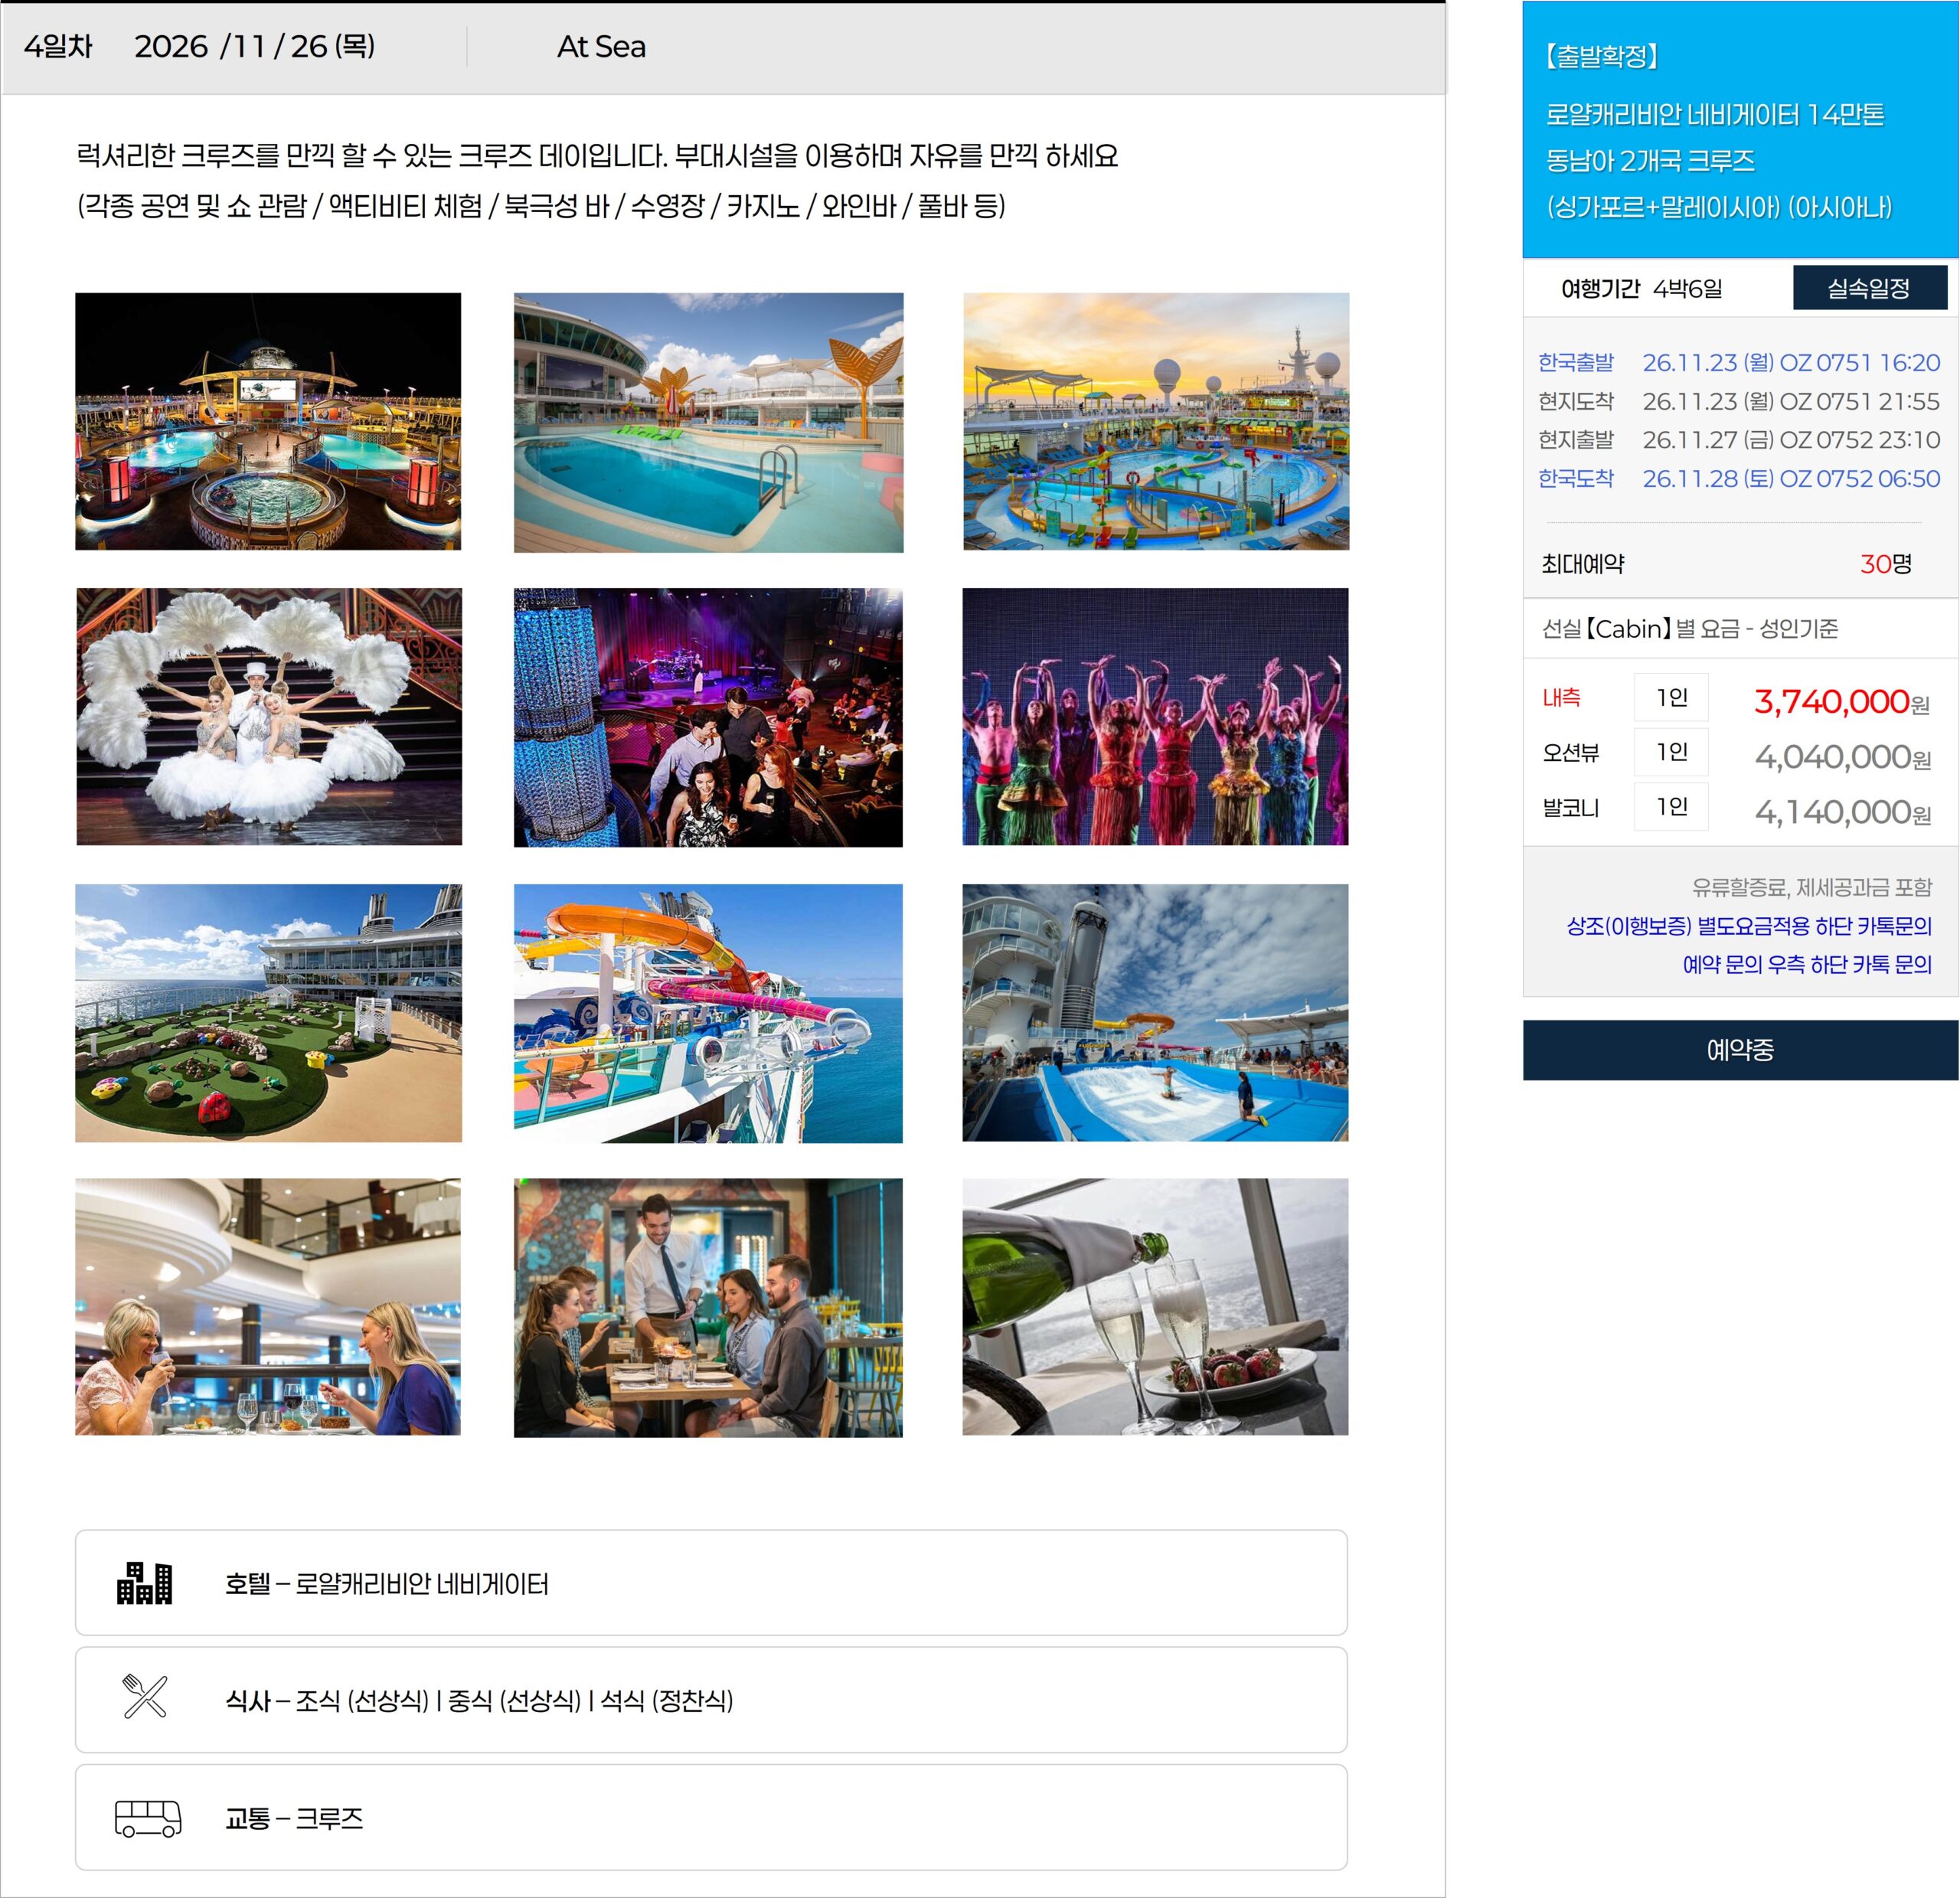Open the 오션뷰 cabin 1인 selector
The width and height of the screenshot is (1960, 1898).
[1671, 752]
